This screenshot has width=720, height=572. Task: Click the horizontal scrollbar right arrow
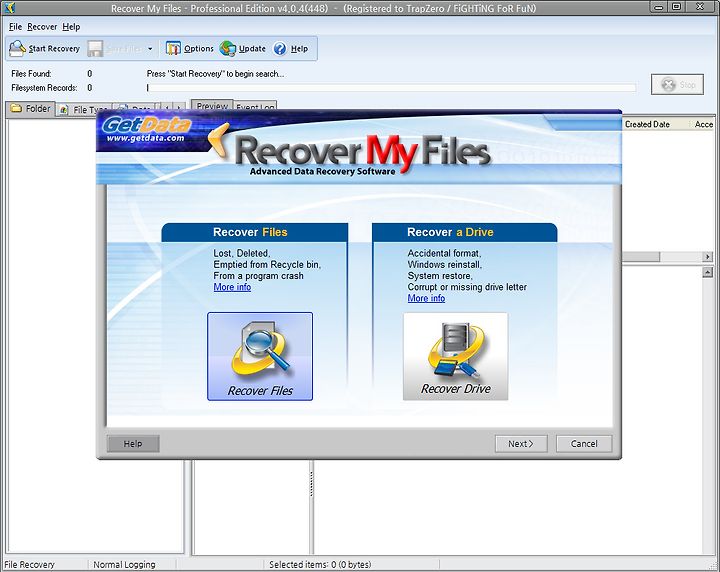coord(708,257)
